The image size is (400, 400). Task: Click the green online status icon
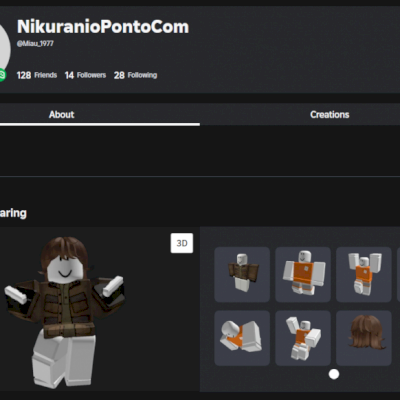coord(2,75)
